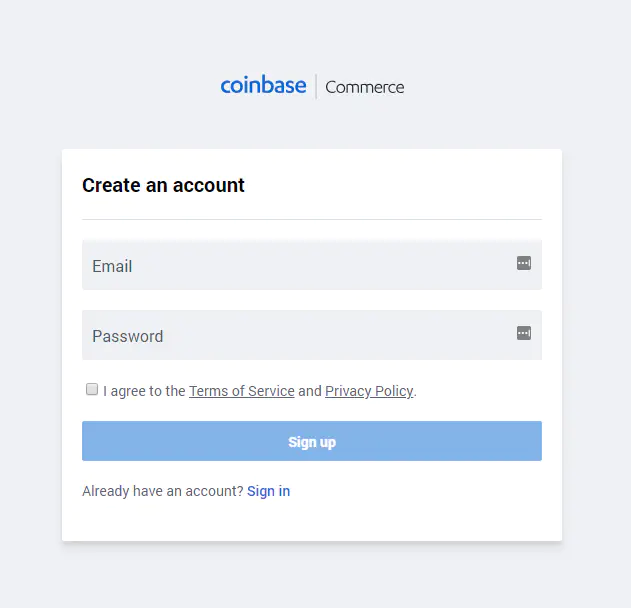This screenshot has width=631, height=608.
Task: Focus the Email input field
Action: coord(300,265)
